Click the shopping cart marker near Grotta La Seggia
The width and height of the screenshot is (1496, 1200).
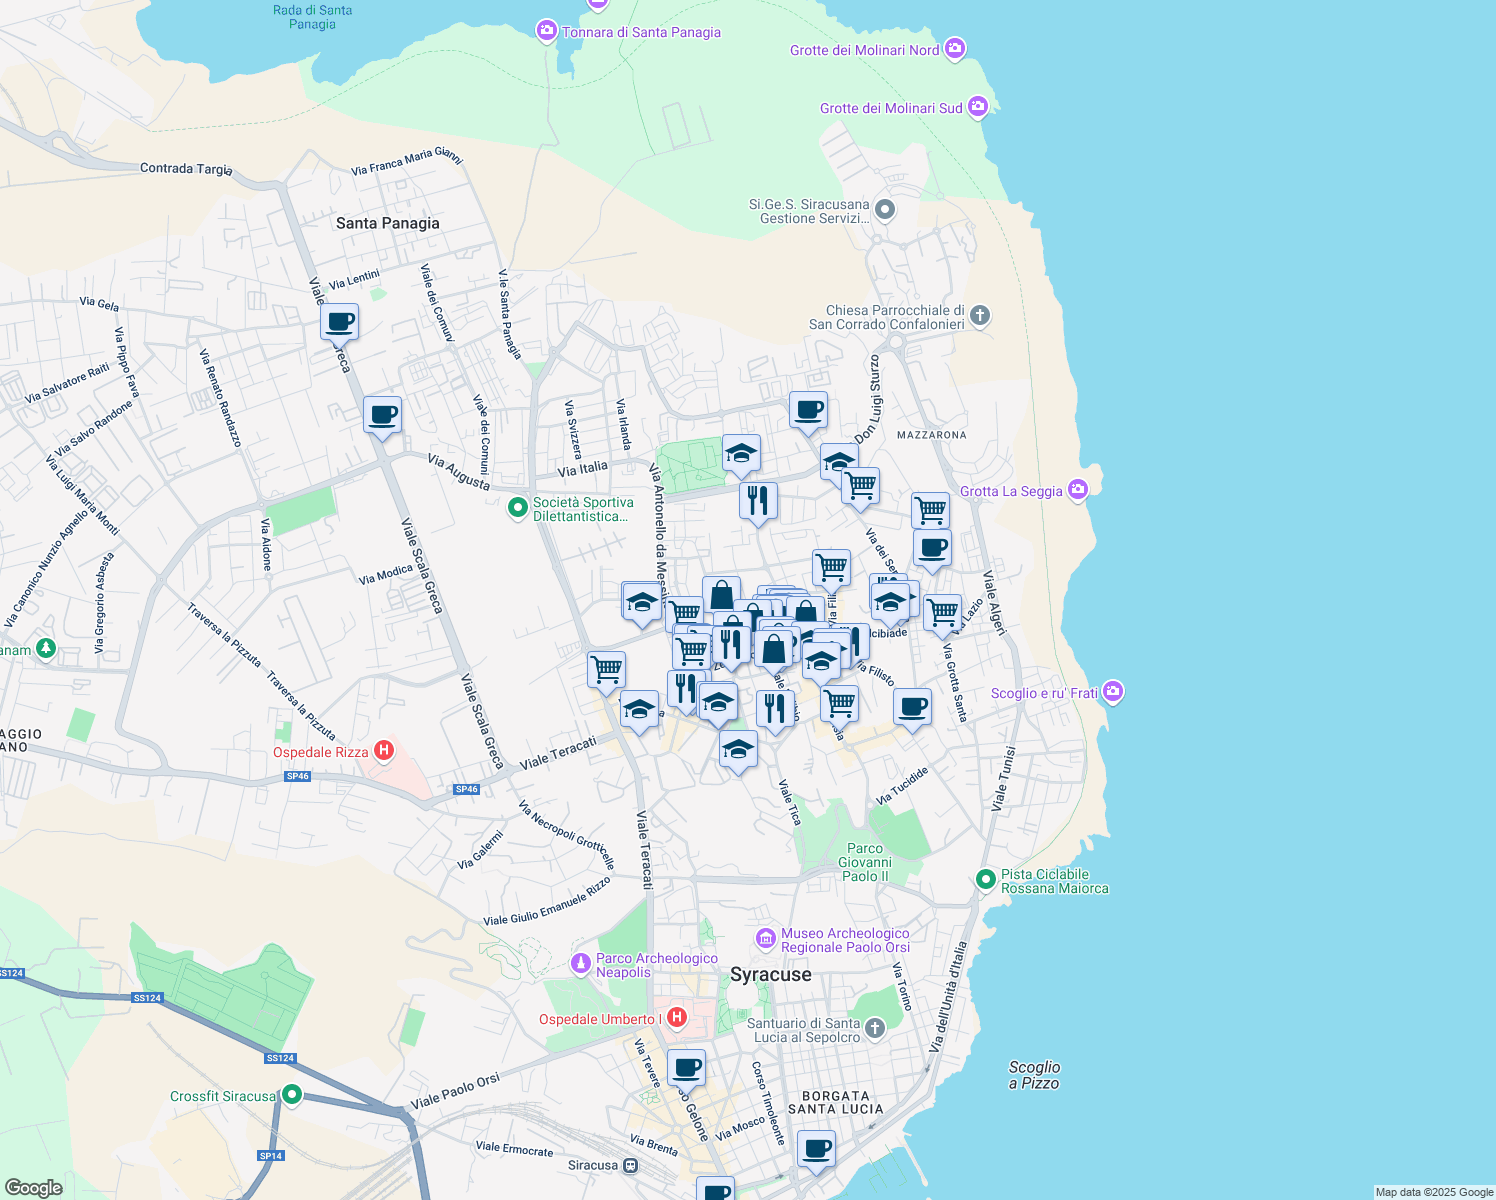click(x=931, y=511)
